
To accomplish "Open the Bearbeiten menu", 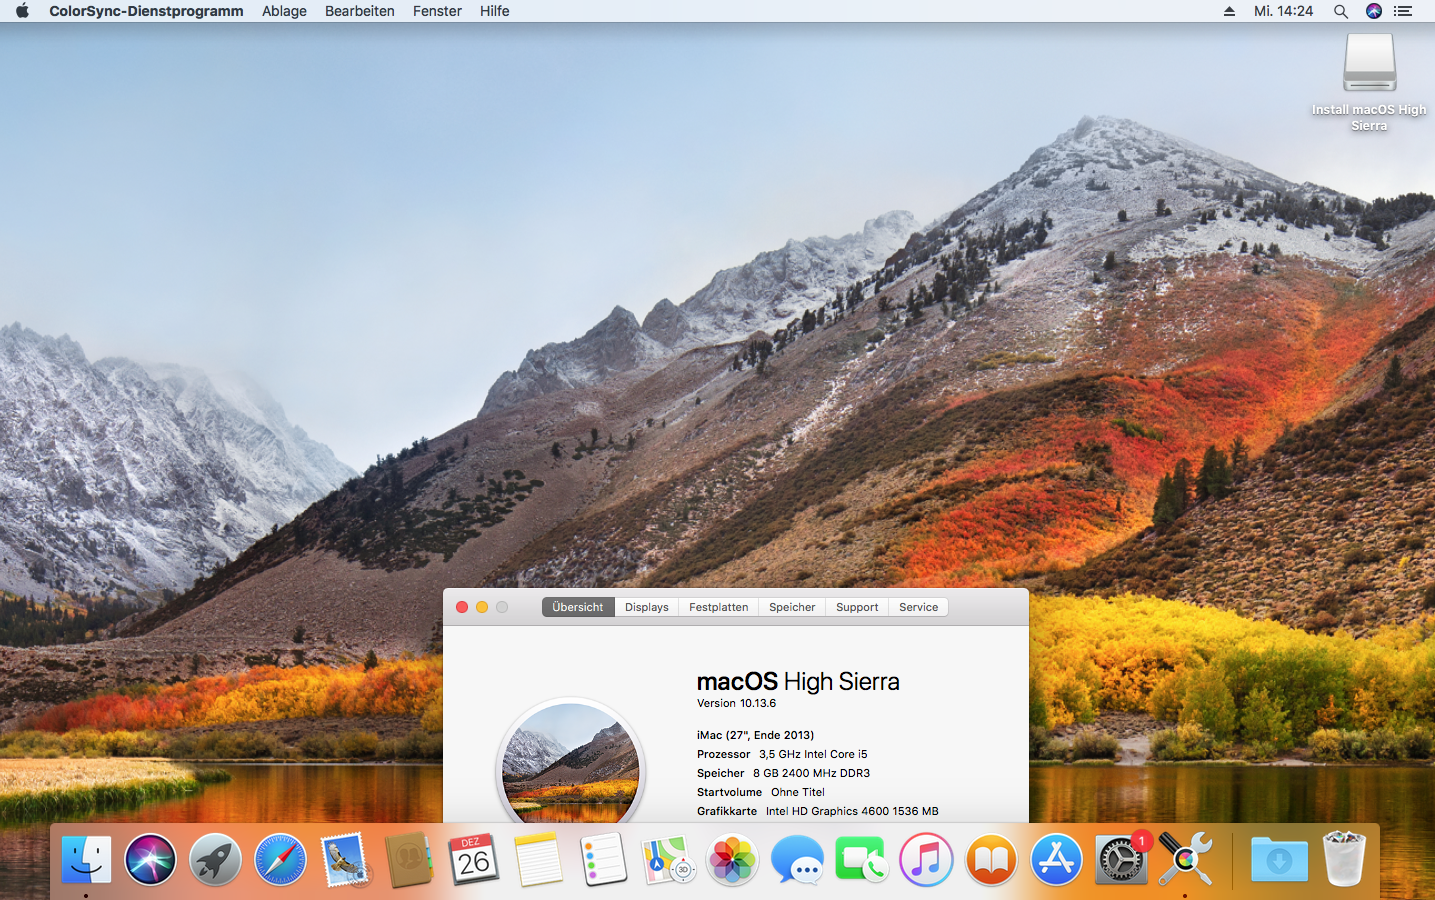I will click(360, 11).
